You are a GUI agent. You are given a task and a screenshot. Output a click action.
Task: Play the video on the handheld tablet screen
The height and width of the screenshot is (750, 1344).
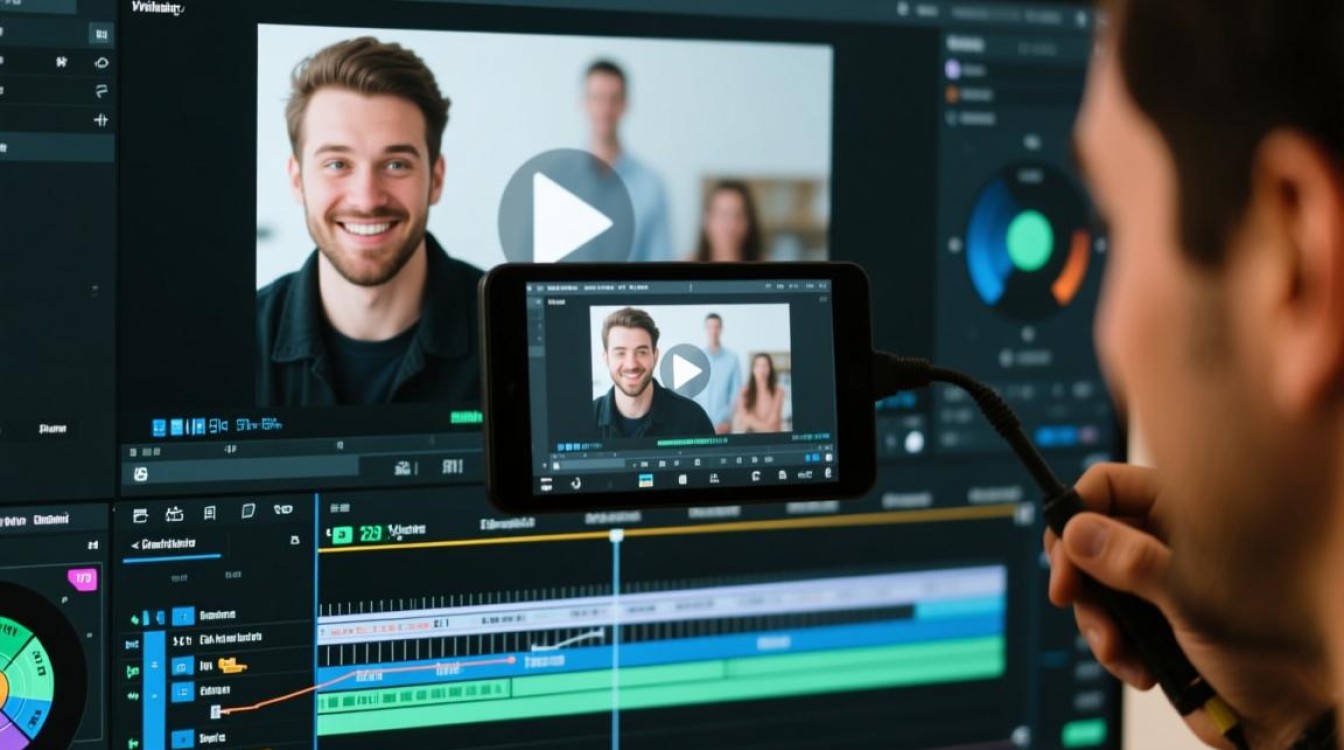tap(685, 371)
